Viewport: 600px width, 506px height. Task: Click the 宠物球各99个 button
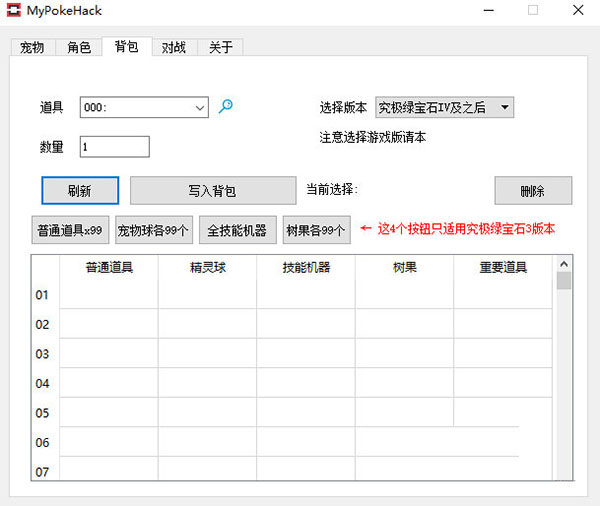[154, 230]
